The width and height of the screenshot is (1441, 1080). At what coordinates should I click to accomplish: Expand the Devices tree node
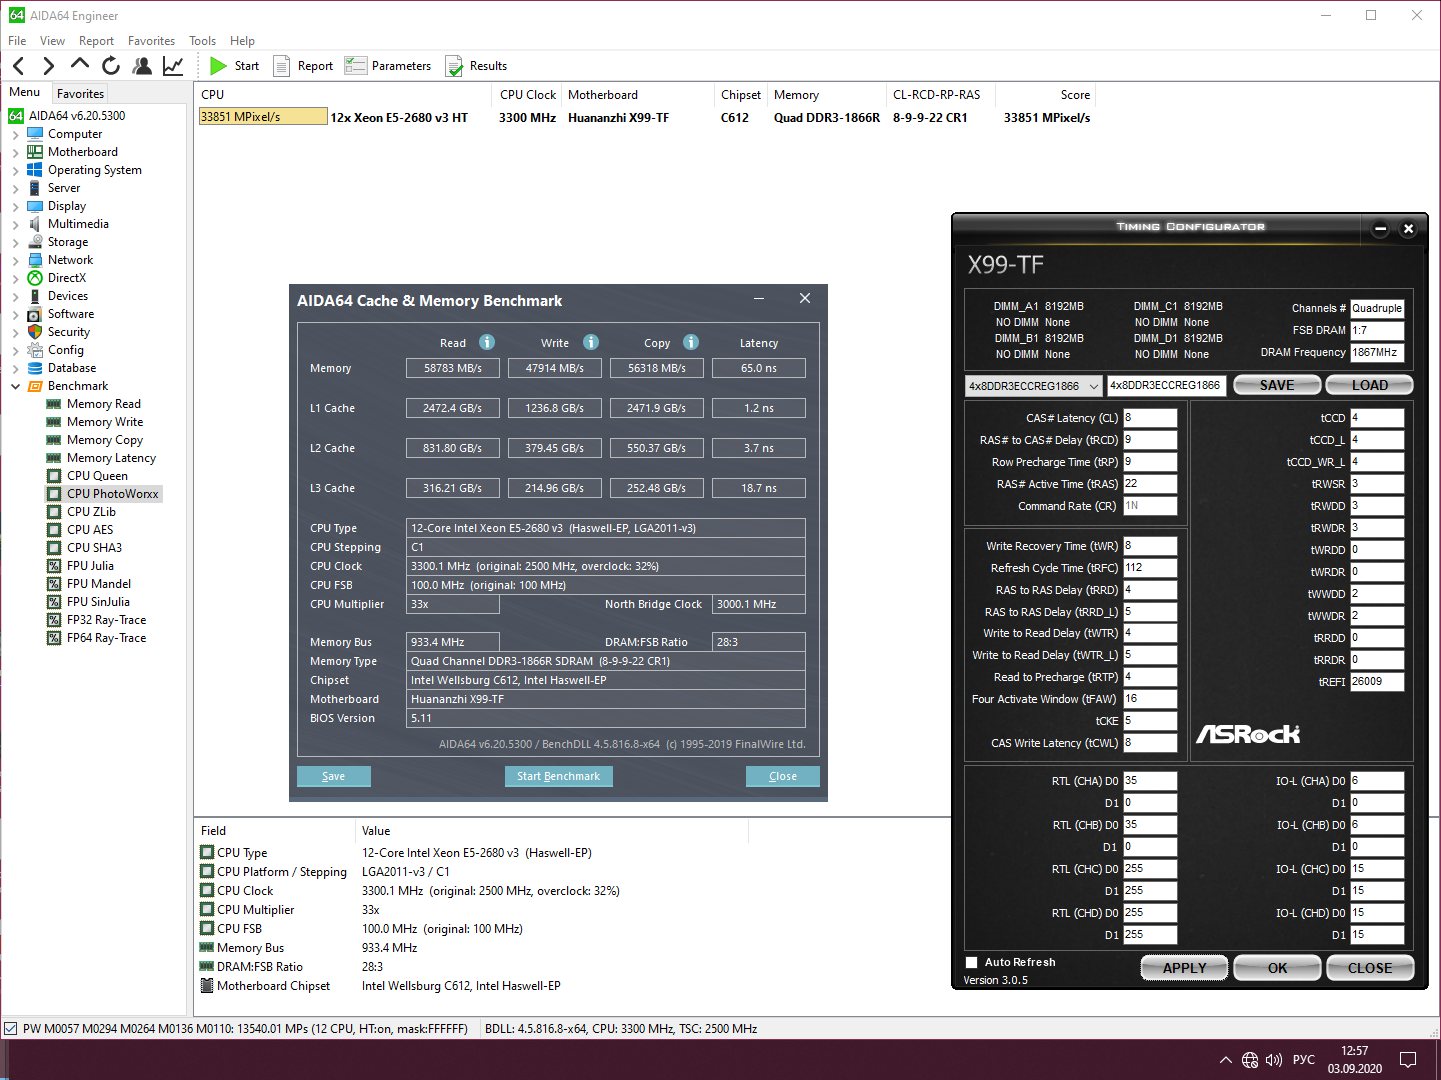15,296
